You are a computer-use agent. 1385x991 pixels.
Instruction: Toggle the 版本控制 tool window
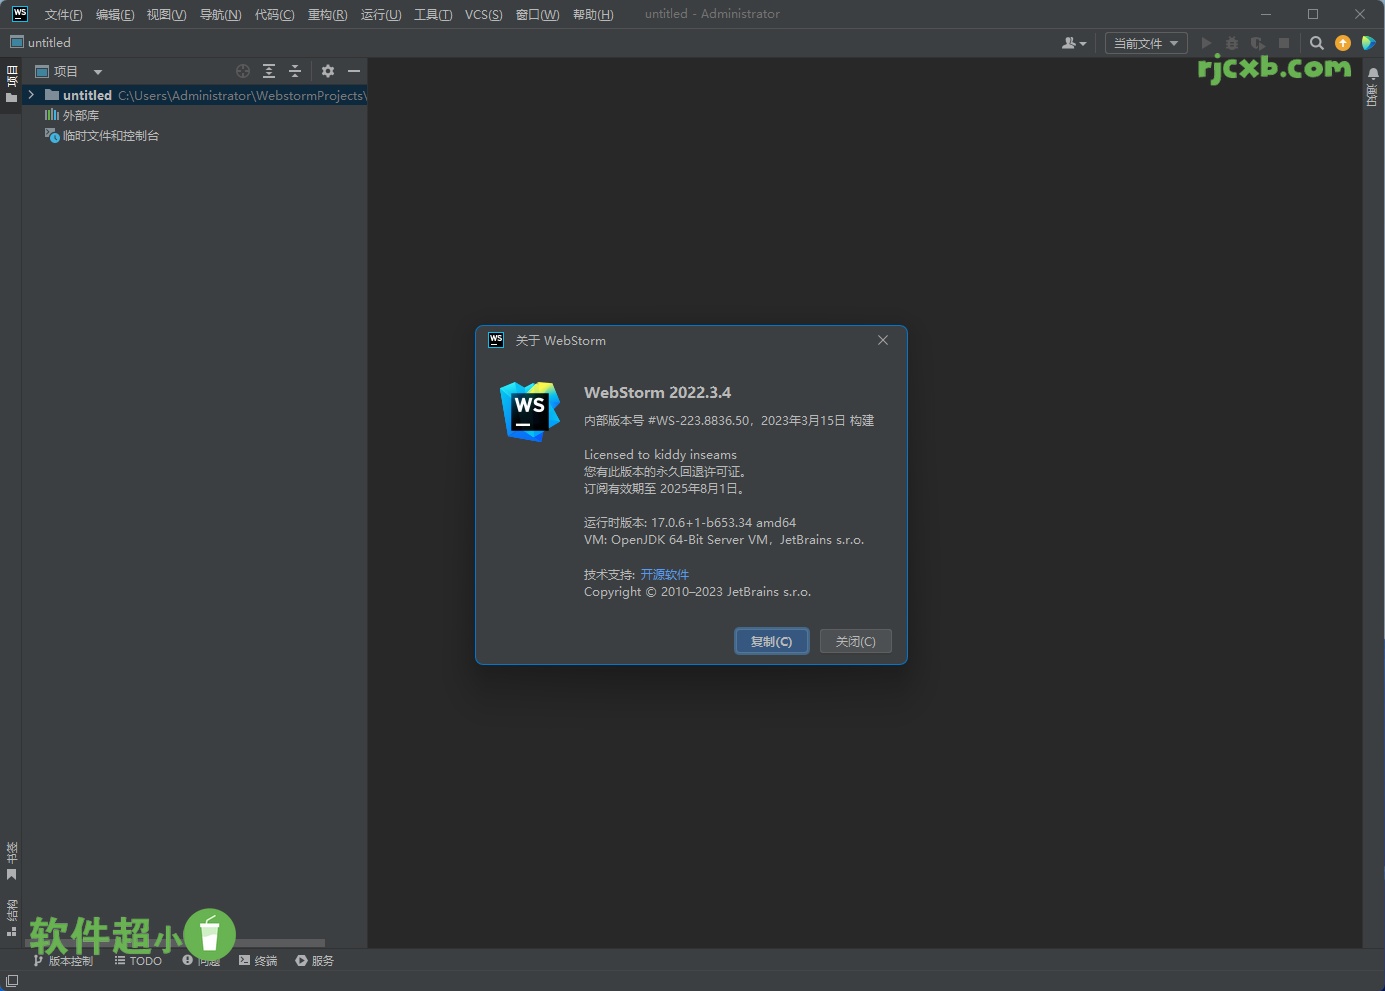pos(64,960)
